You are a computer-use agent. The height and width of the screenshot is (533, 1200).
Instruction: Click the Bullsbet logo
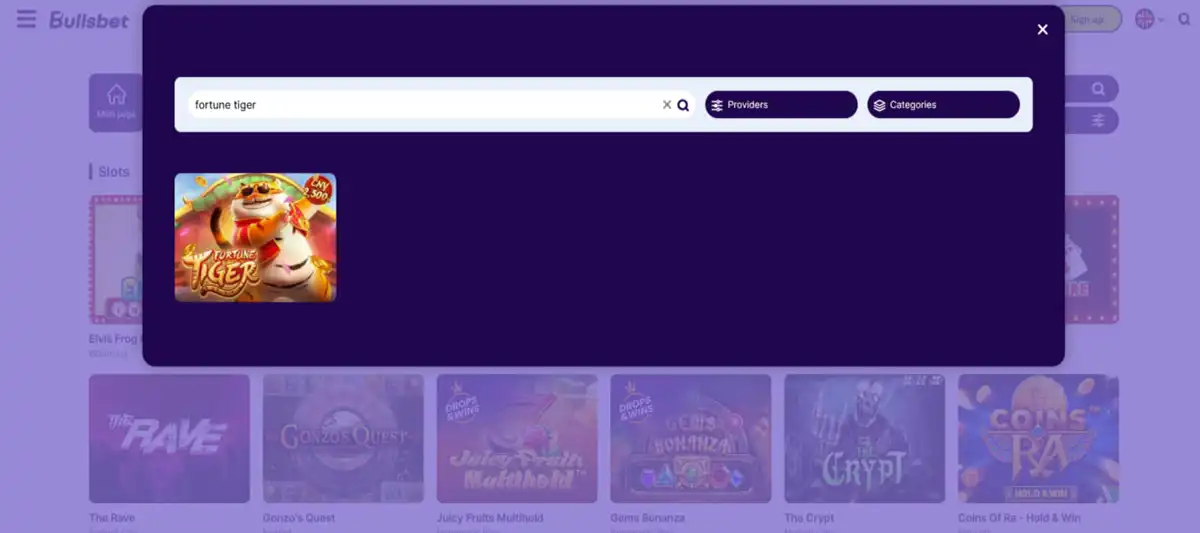[x=89, y=20]
